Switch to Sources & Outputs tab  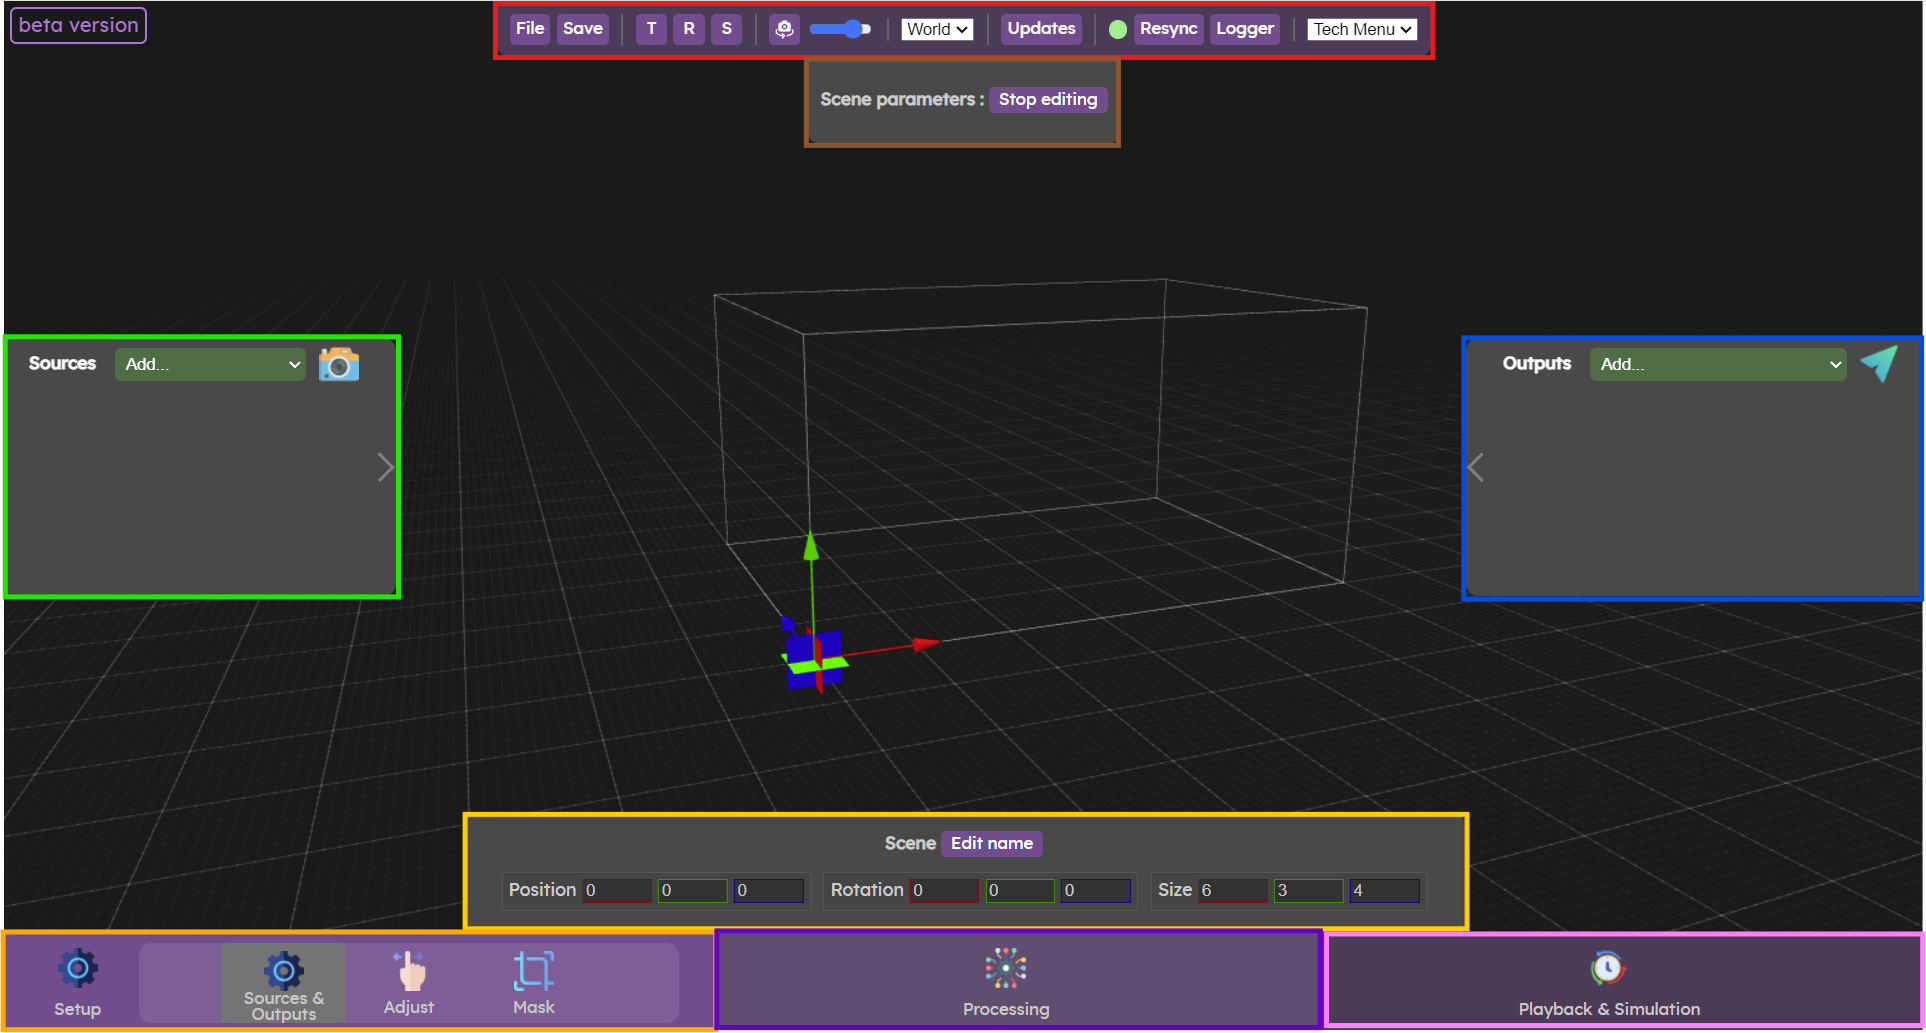[x=283, y=984]
